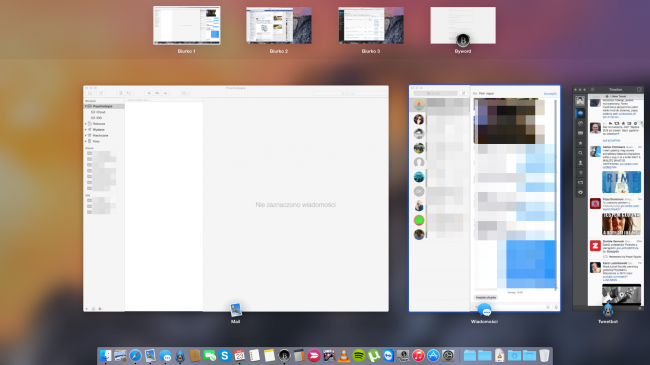
Task: Click compose new message button in Messages
Action: coord(463,93)
